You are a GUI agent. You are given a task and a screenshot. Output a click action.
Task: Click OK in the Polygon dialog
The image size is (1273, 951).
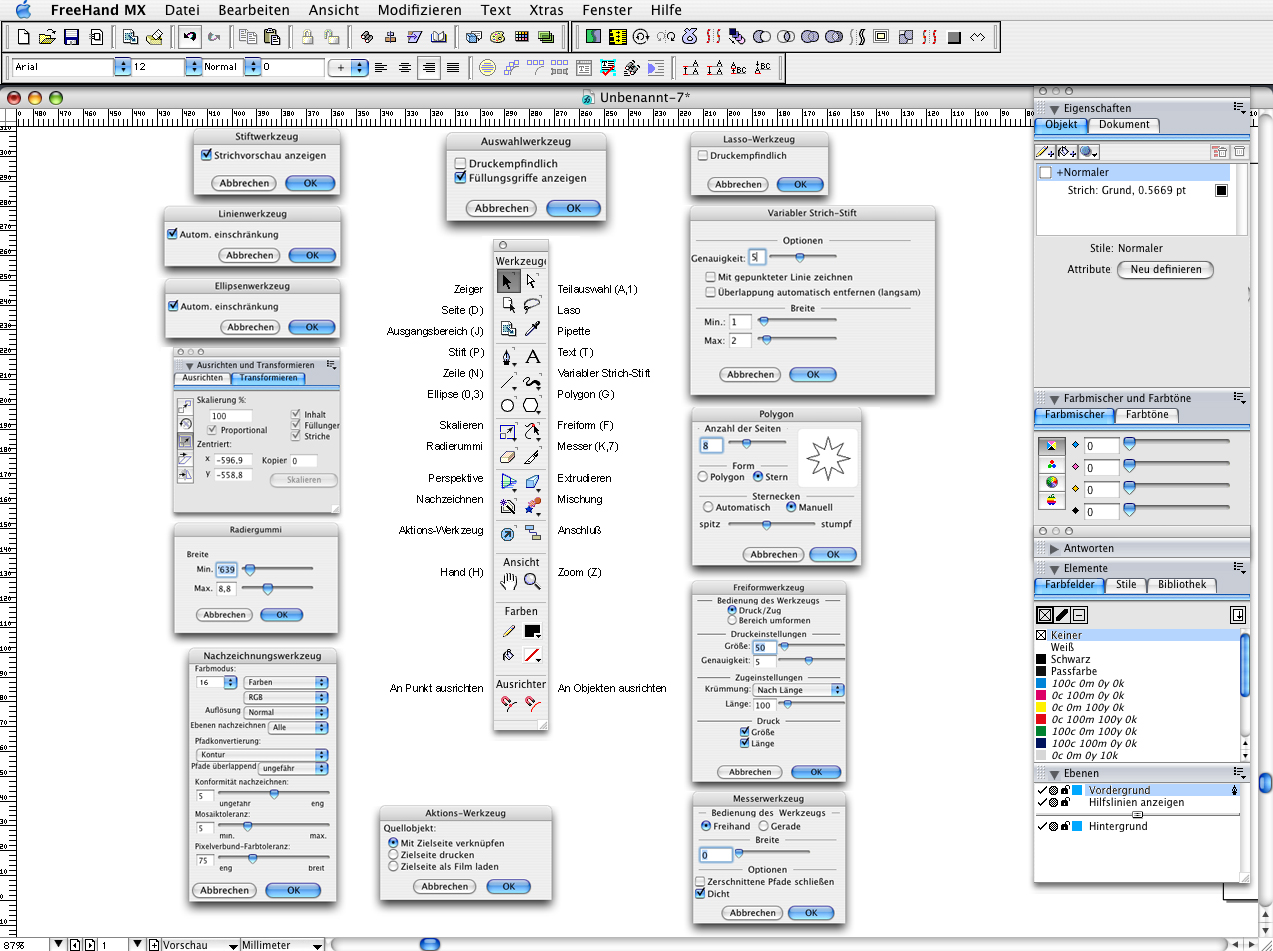point(832,554)
